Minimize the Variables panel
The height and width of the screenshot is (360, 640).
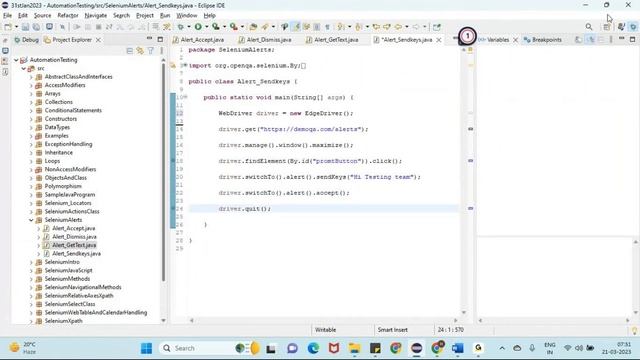point(622,39)
